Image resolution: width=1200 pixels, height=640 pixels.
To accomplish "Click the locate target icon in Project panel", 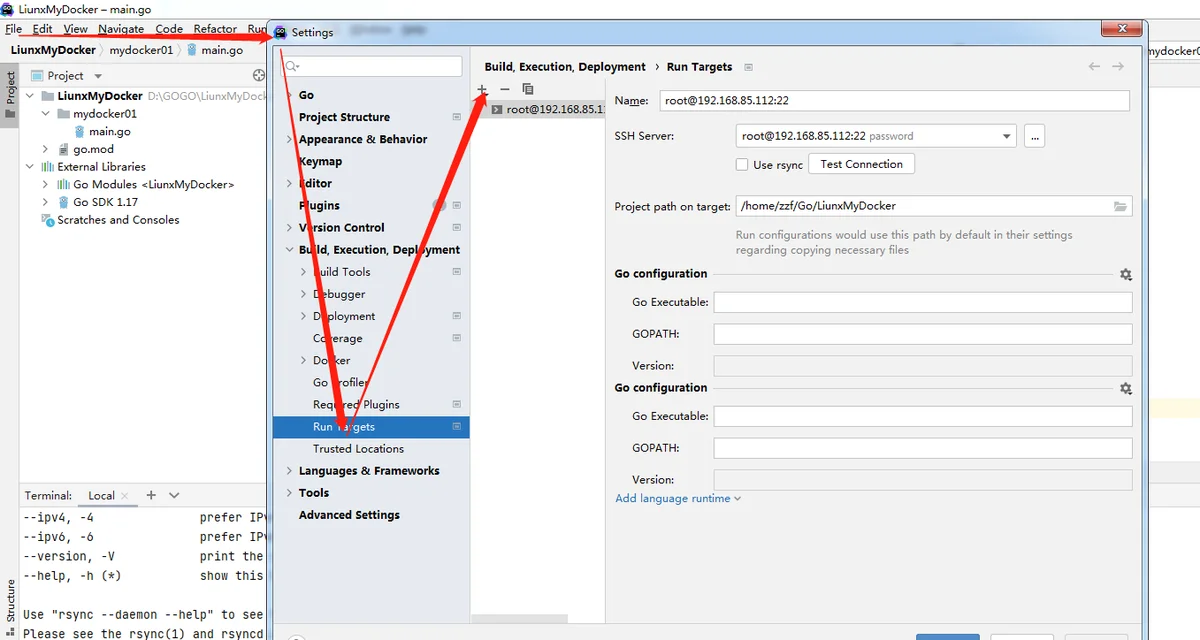I will [259, 75].
